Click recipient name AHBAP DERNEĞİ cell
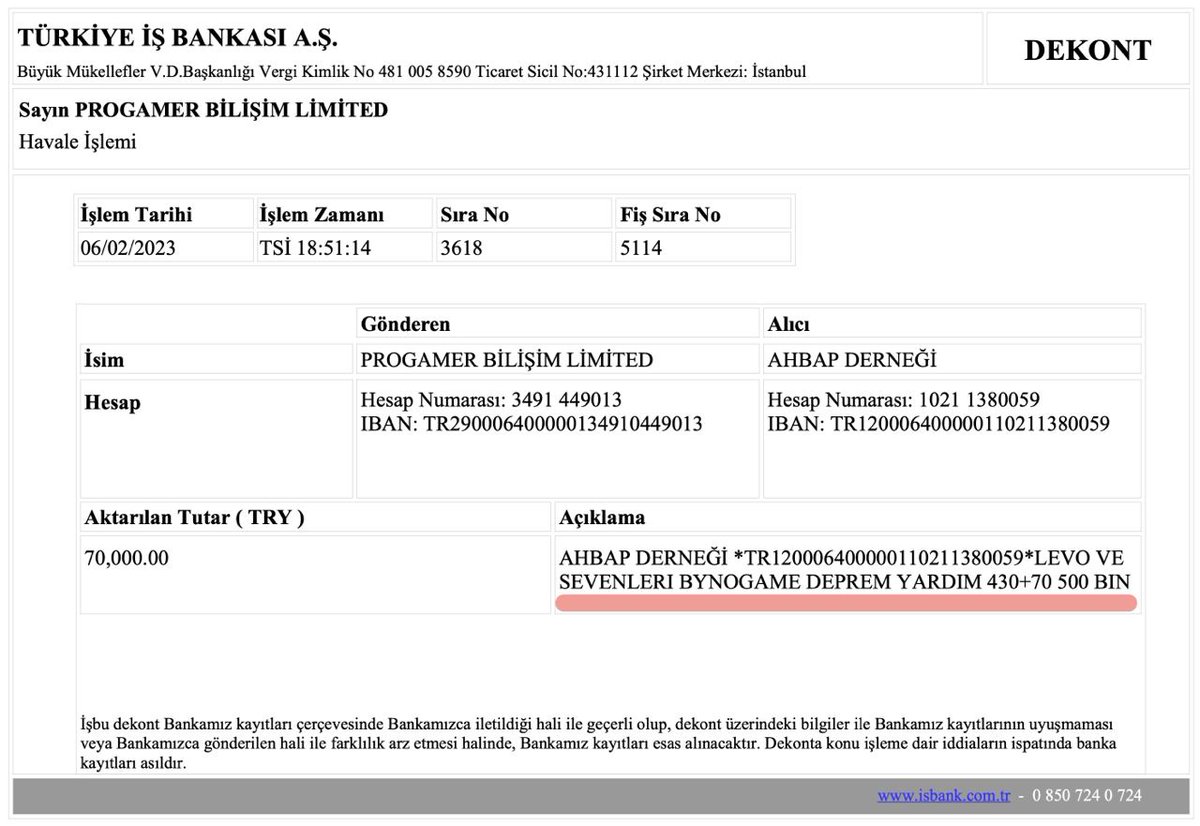 952,360
